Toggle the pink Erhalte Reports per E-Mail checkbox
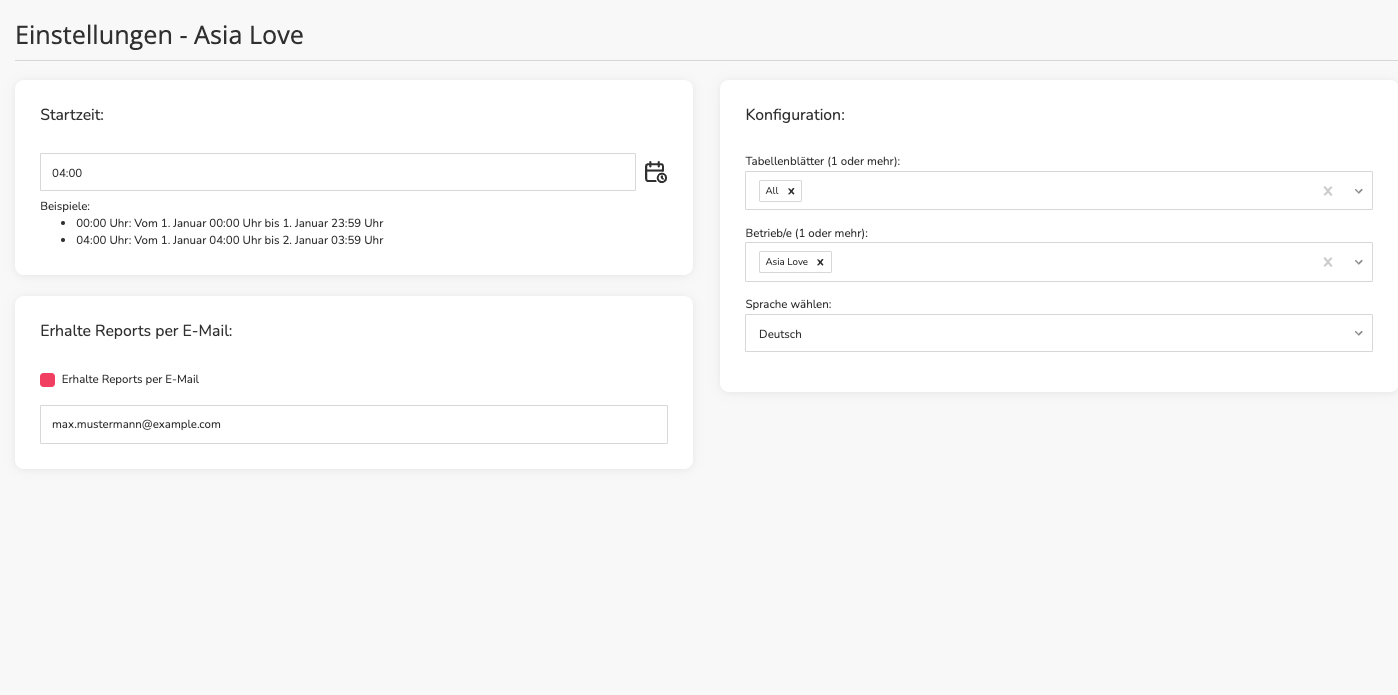The image size is (1398, 695). point(48,380)
